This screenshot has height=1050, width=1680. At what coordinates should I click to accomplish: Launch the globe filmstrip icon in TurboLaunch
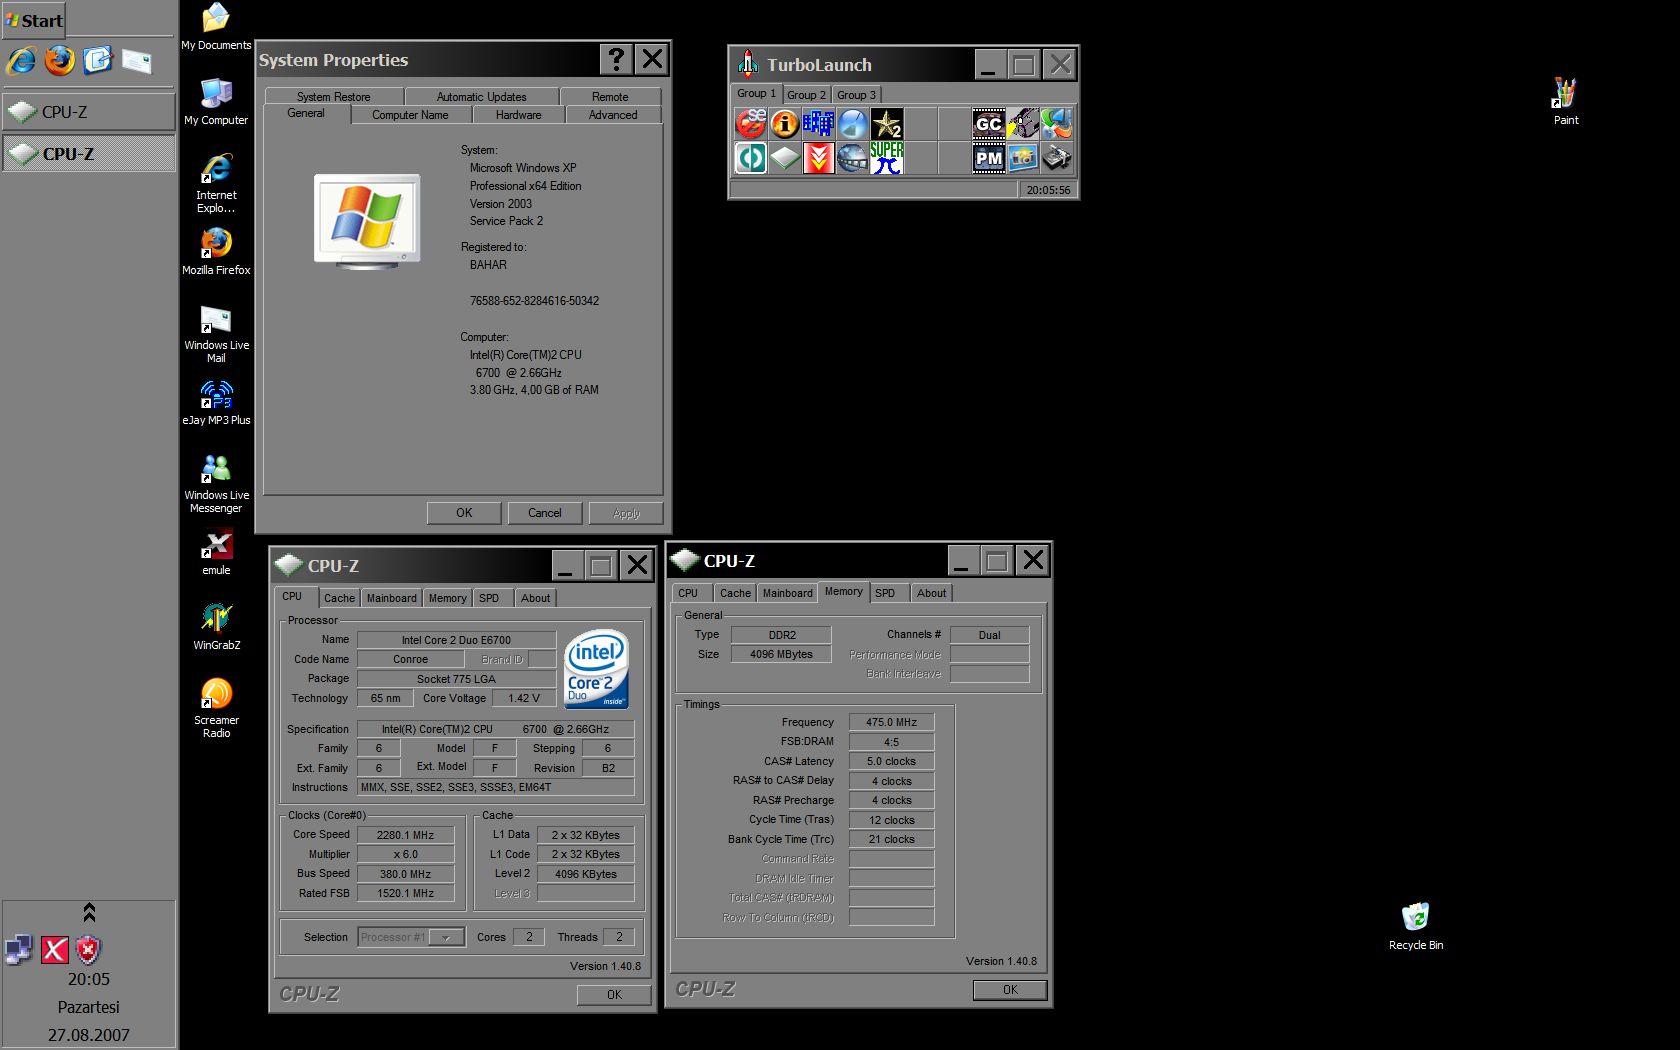pyautogui.click(x=853, y=158)
